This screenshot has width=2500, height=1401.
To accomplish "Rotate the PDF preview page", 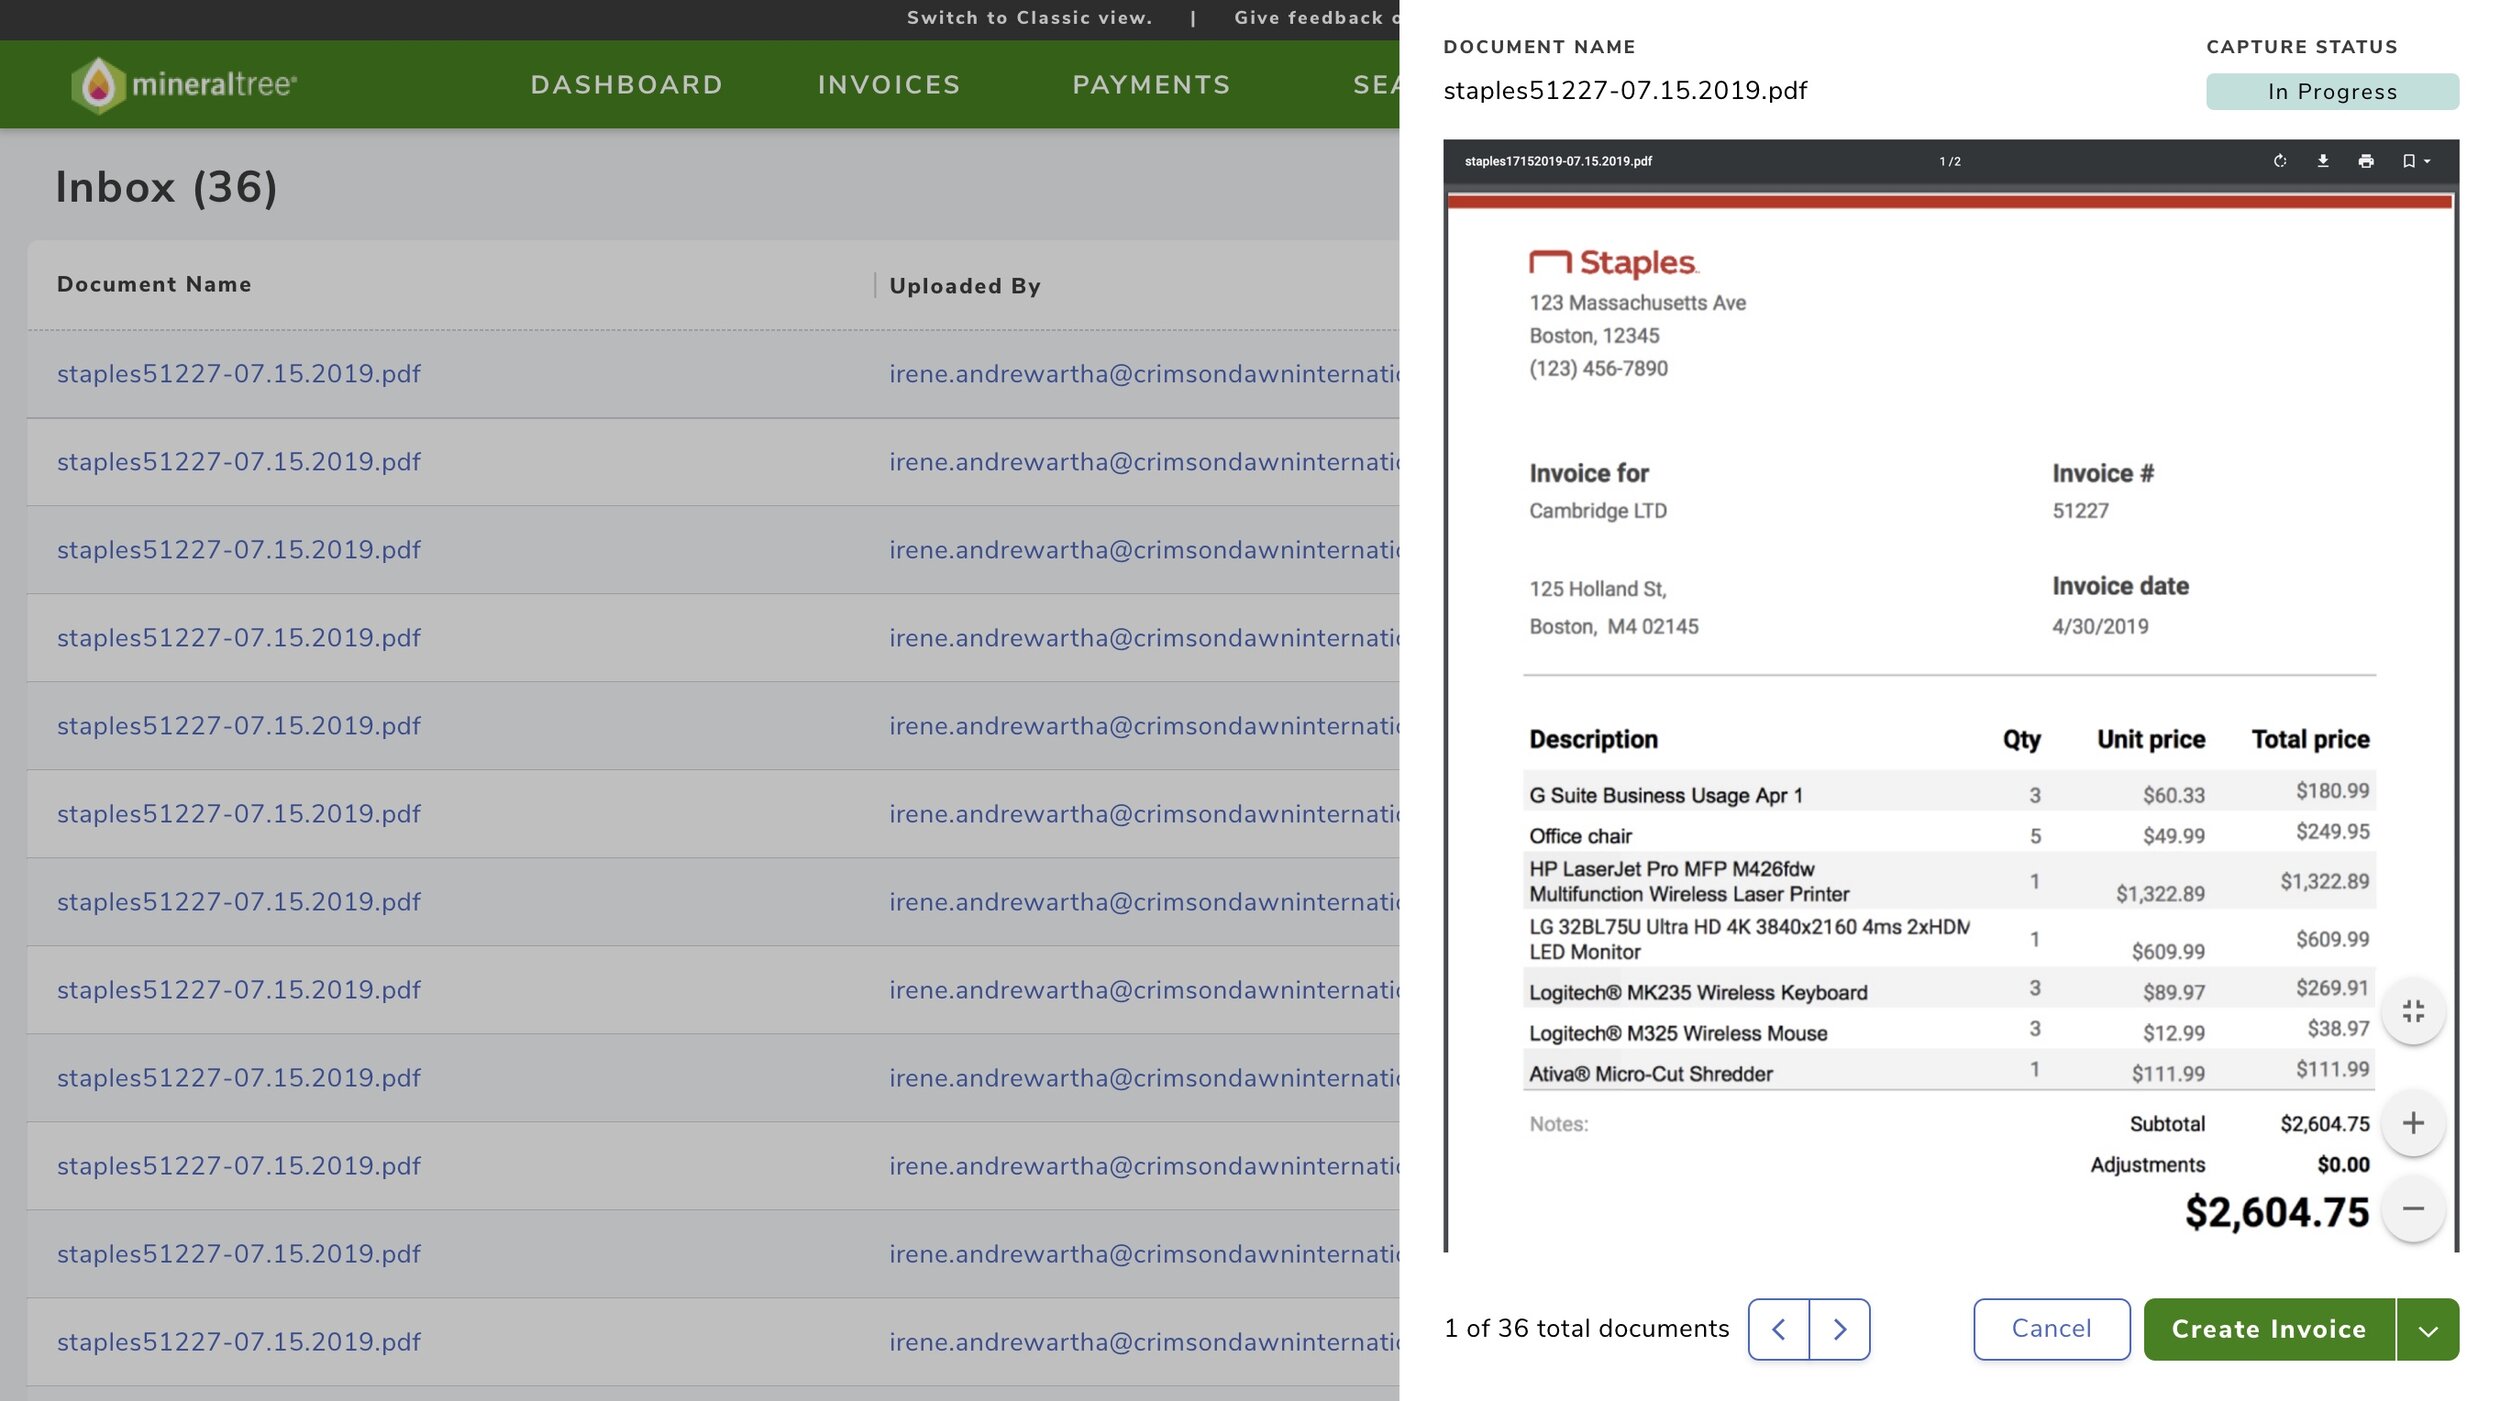I will click(x=2280, y=161).
